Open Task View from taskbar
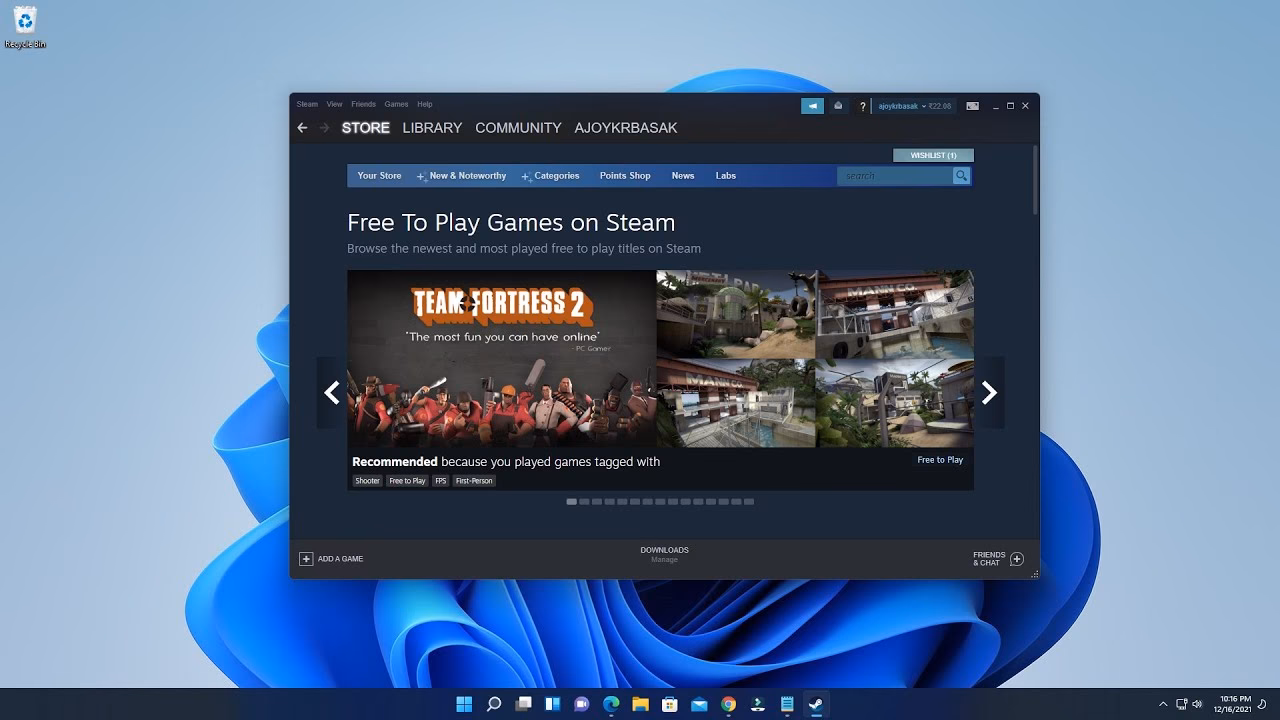The height and width of the screenshot is (720, 1280). tap(523, 704)
